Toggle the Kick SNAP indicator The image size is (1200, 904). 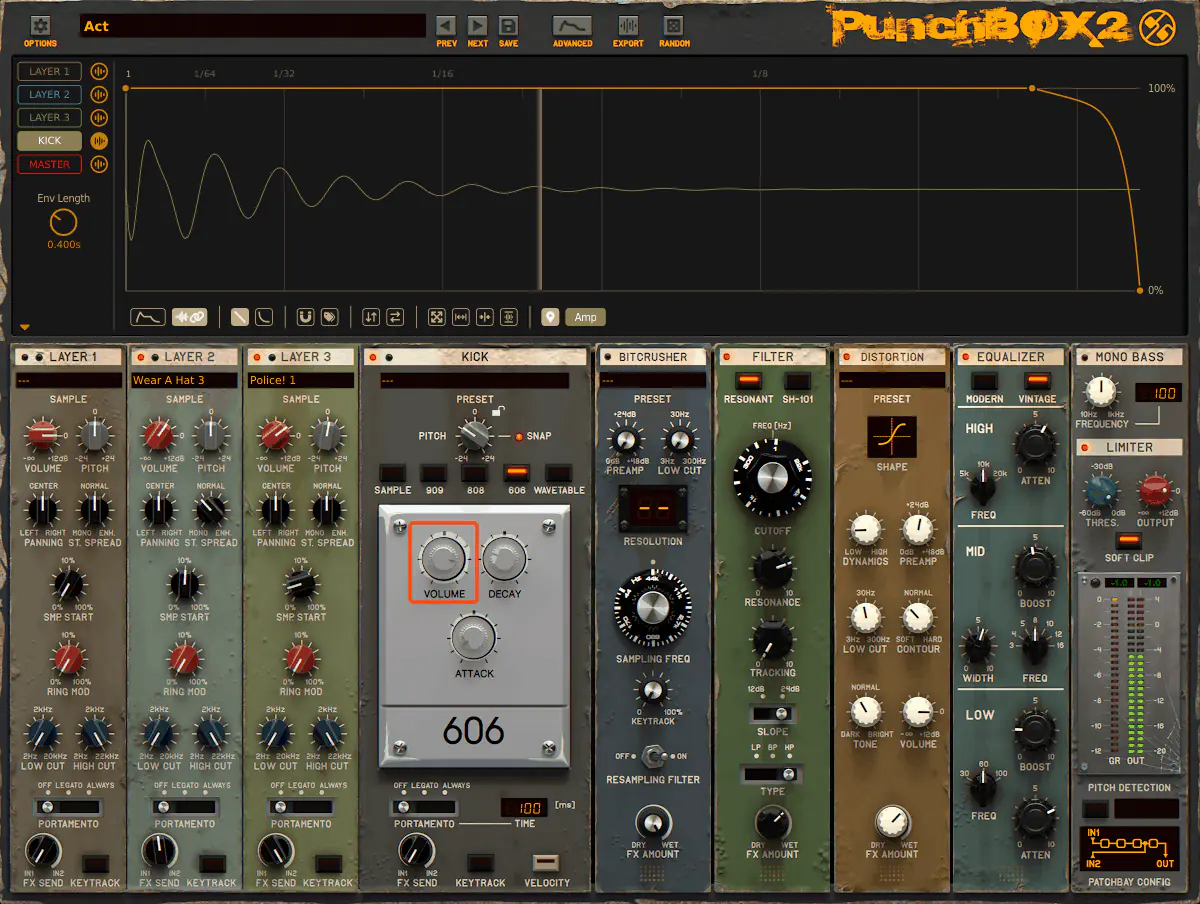[x=519, y=437]
